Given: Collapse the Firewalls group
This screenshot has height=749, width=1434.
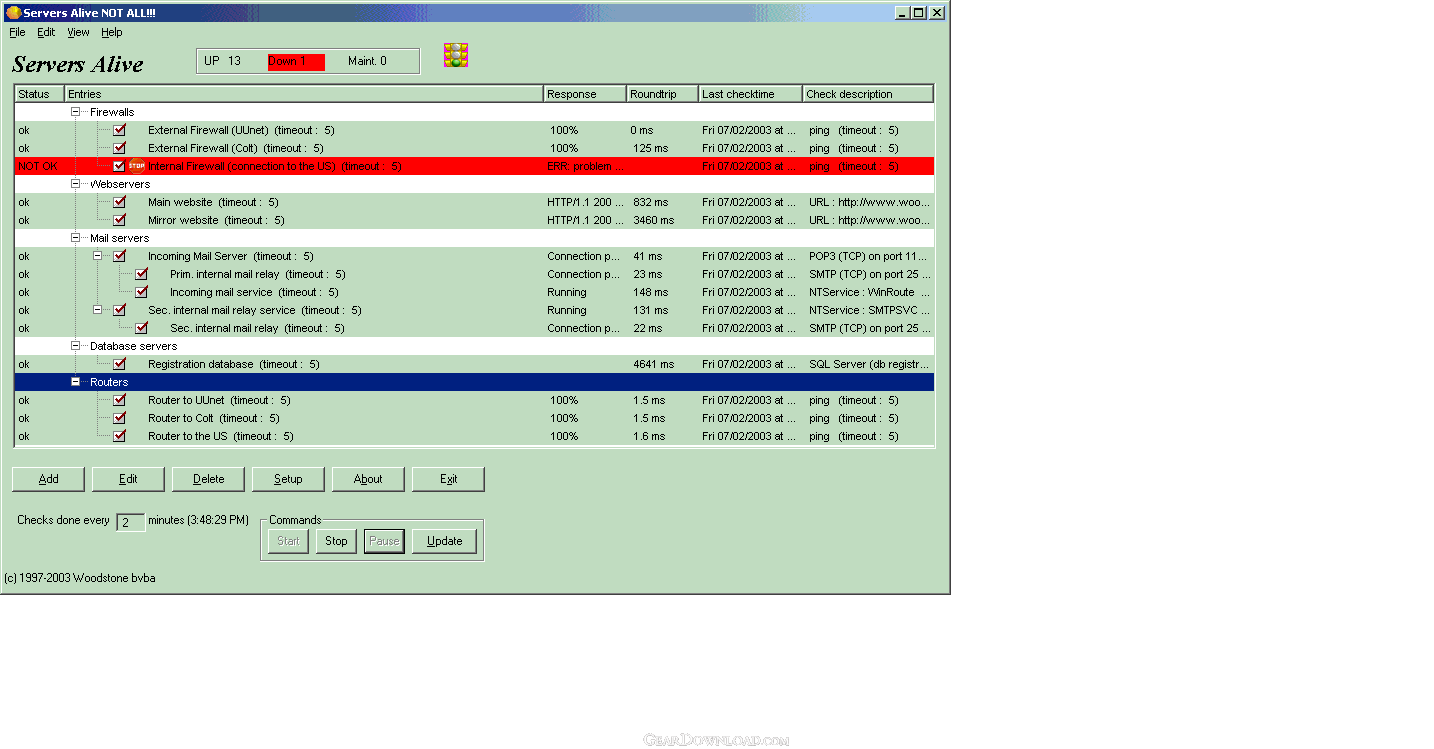Looking at the screenshot, I should (x=75, y=112).
